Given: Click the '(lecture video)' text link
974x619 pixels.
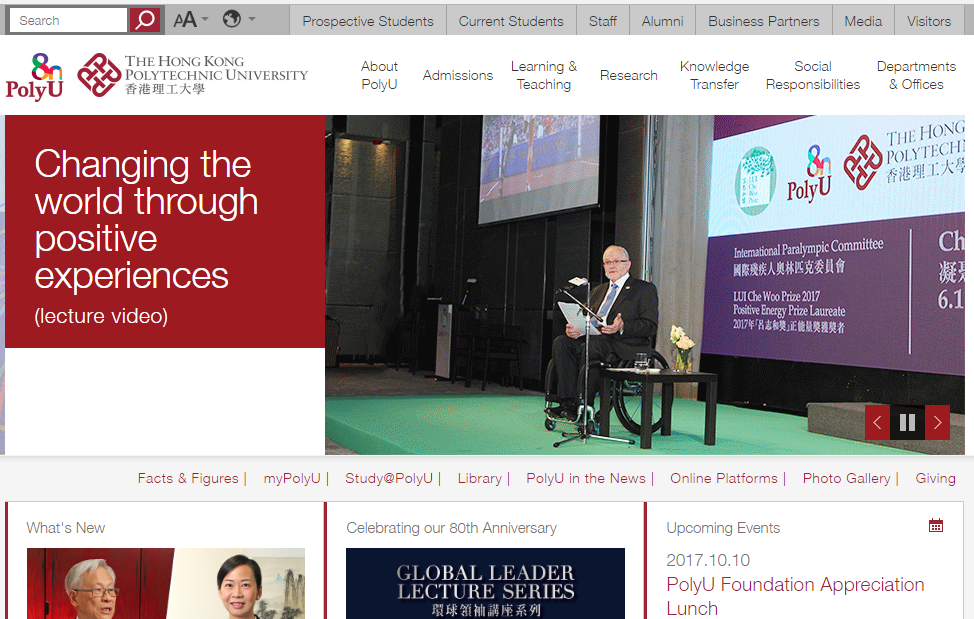Looking at the screenshot, I should [101, 316].
